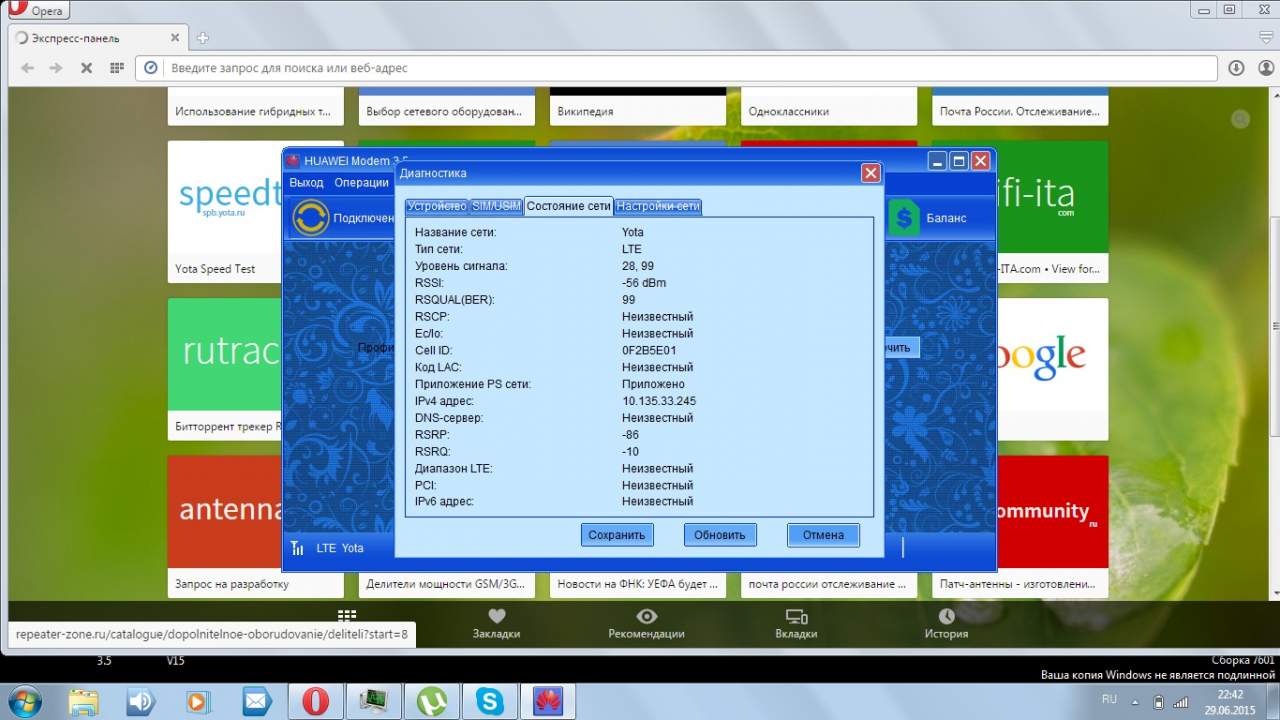Open the Википедия speed dial tile
Screen dimensions: 1280x720
(x=638, y=106)
